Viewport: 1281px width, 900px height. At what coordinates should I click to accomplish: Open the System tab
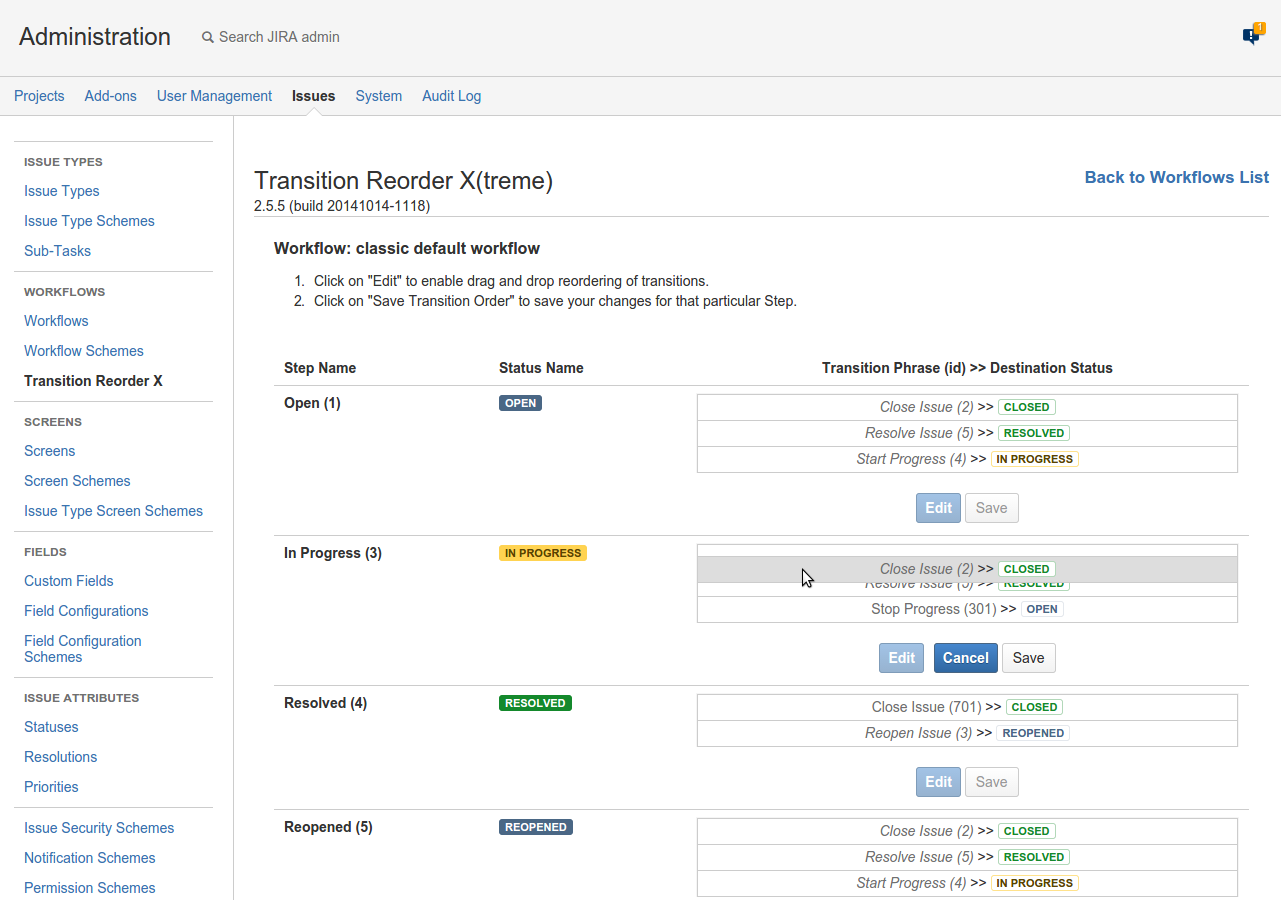[379, 96]
